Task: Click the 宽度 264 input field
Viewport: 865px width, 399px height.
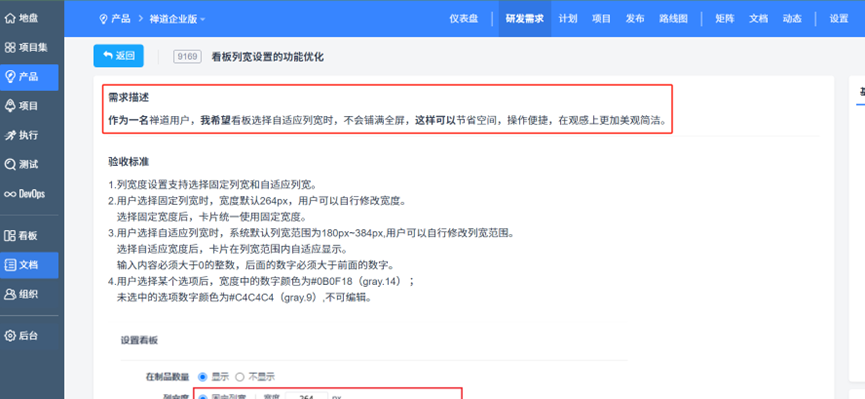Action: [x=307, y=397]
